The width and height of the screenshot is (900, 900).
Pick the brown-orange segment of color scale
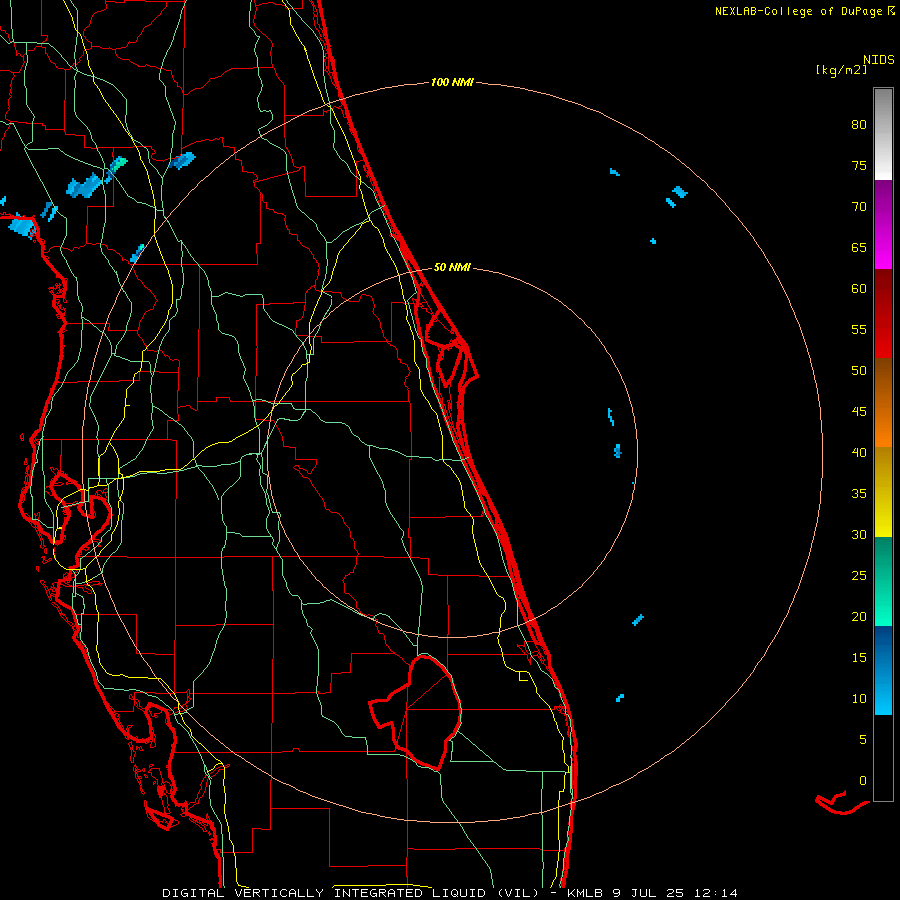coord(883,402)
